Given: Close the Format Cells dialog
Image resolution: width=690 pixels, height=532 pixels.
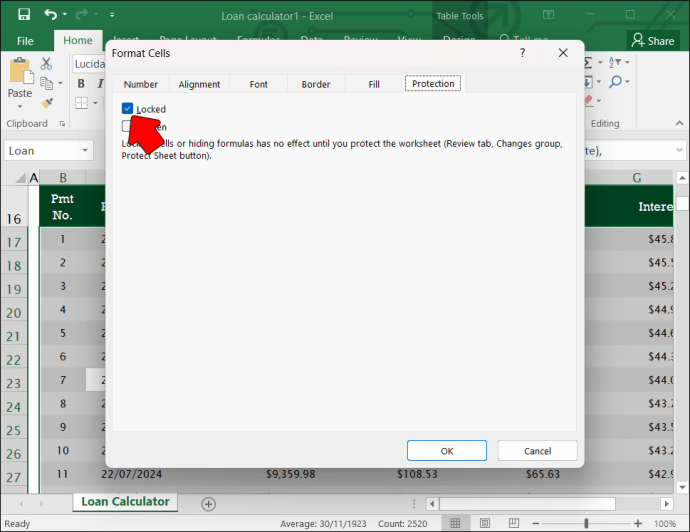Looking at the screenshot, I should click(563, 53).
